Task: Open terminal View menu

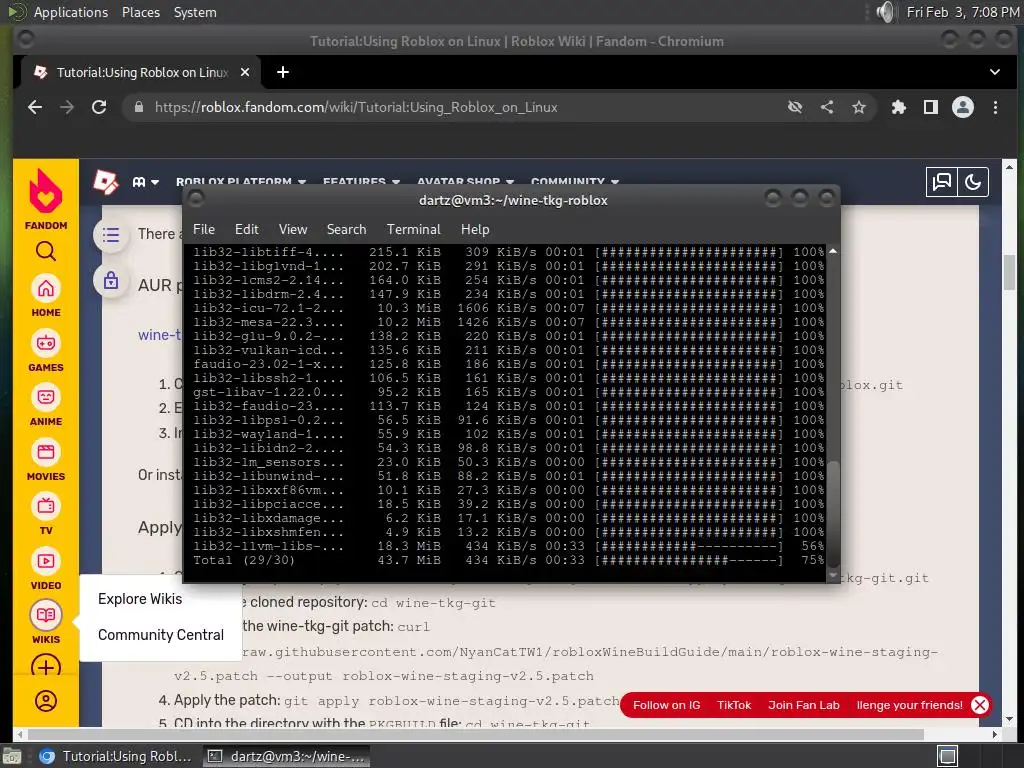Action: pos(293,229)
